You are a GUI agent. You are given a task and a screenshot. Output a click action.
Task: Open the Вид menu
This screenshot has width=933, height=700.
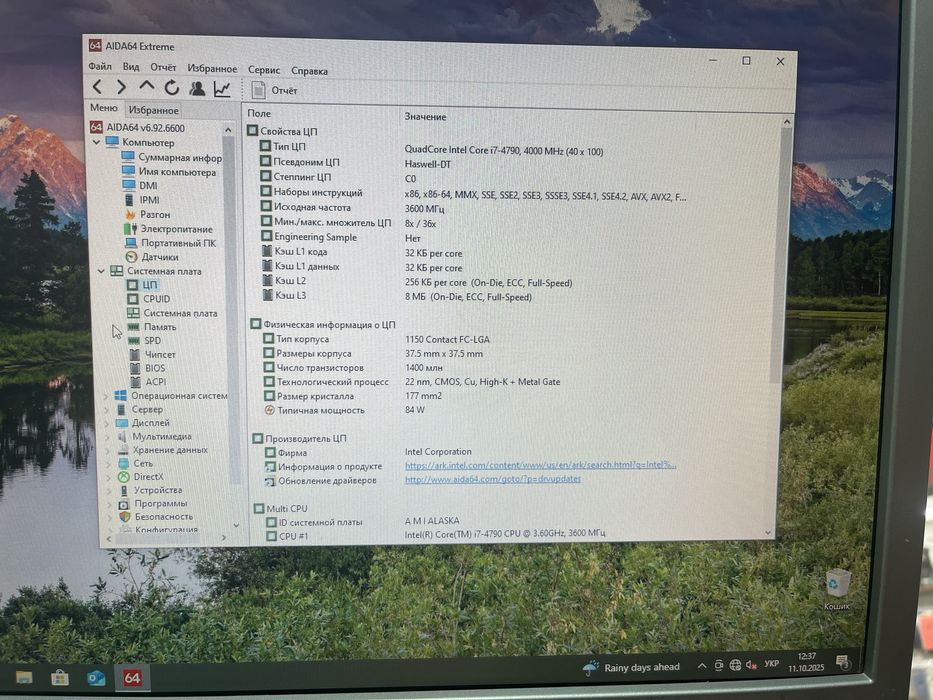pos(131,67)
